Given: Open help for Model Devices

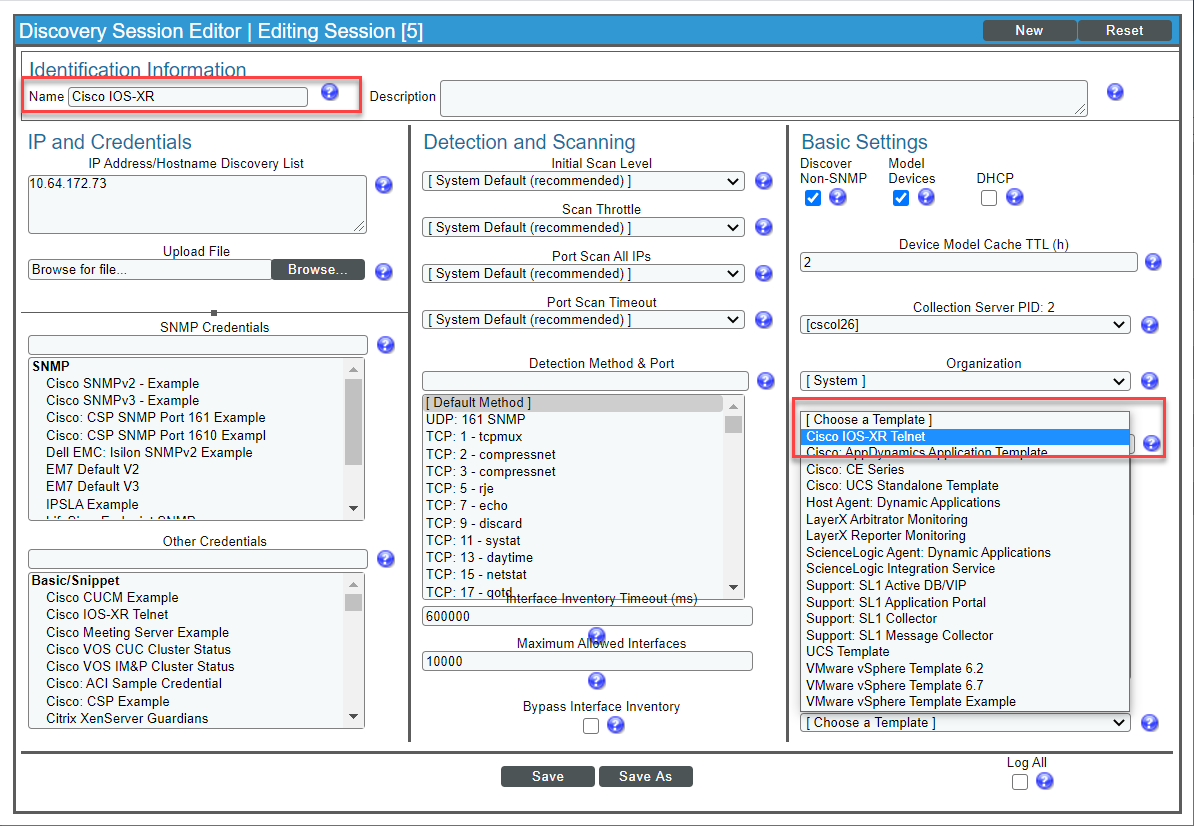Looking at the screenshot, I should tap(926, 197).
